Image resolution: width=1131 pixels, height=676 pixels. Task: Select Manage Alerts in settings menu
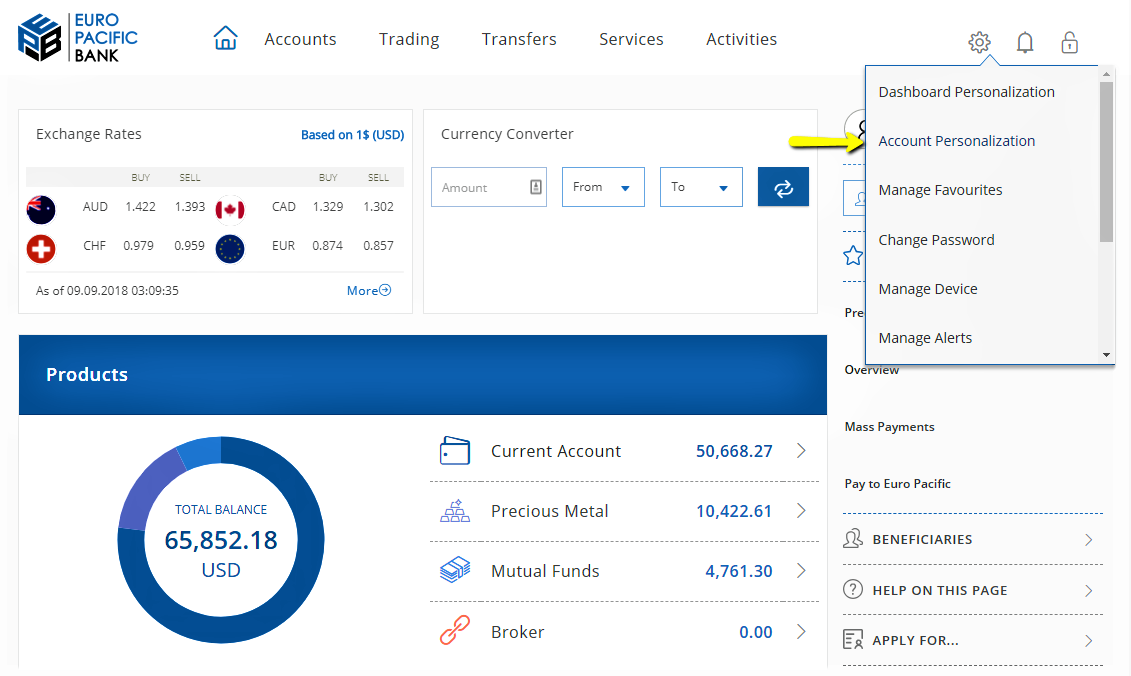(925, 338)
